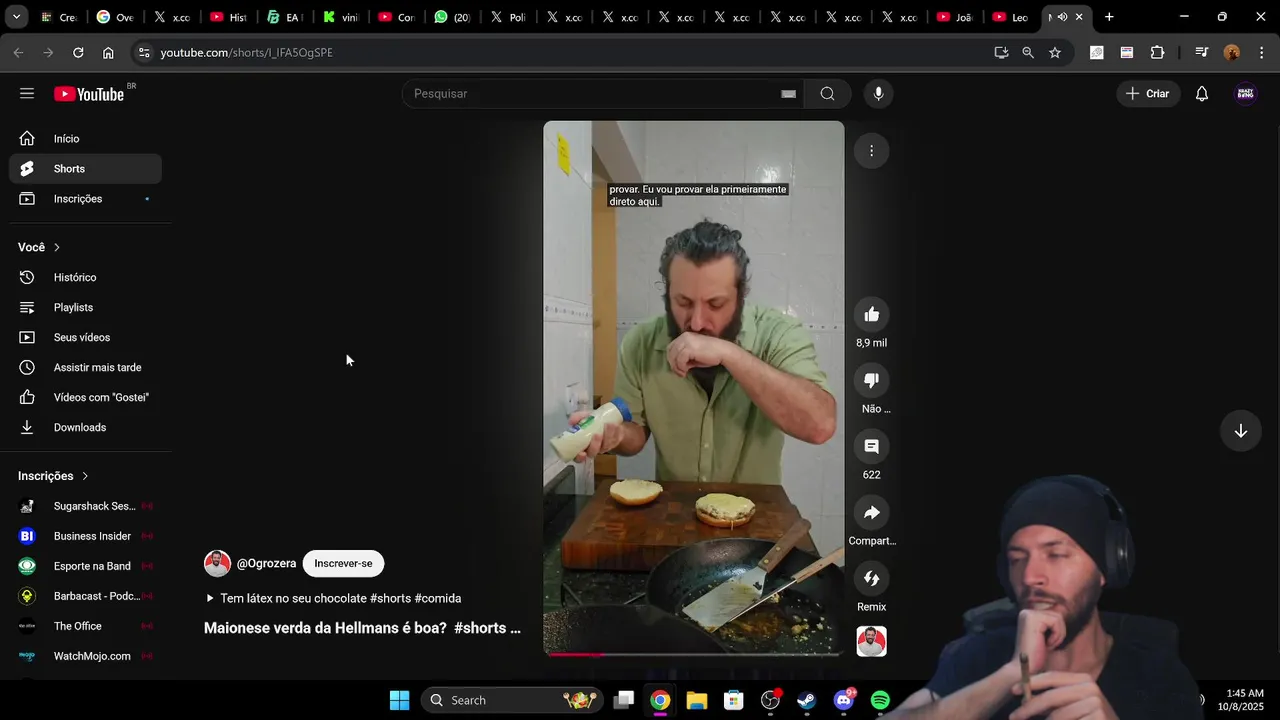The height and width of the screenshot is (720, 1280).
Task: Reload the page in Chrome
Action: pyautogui.click(x=78, y=52)
